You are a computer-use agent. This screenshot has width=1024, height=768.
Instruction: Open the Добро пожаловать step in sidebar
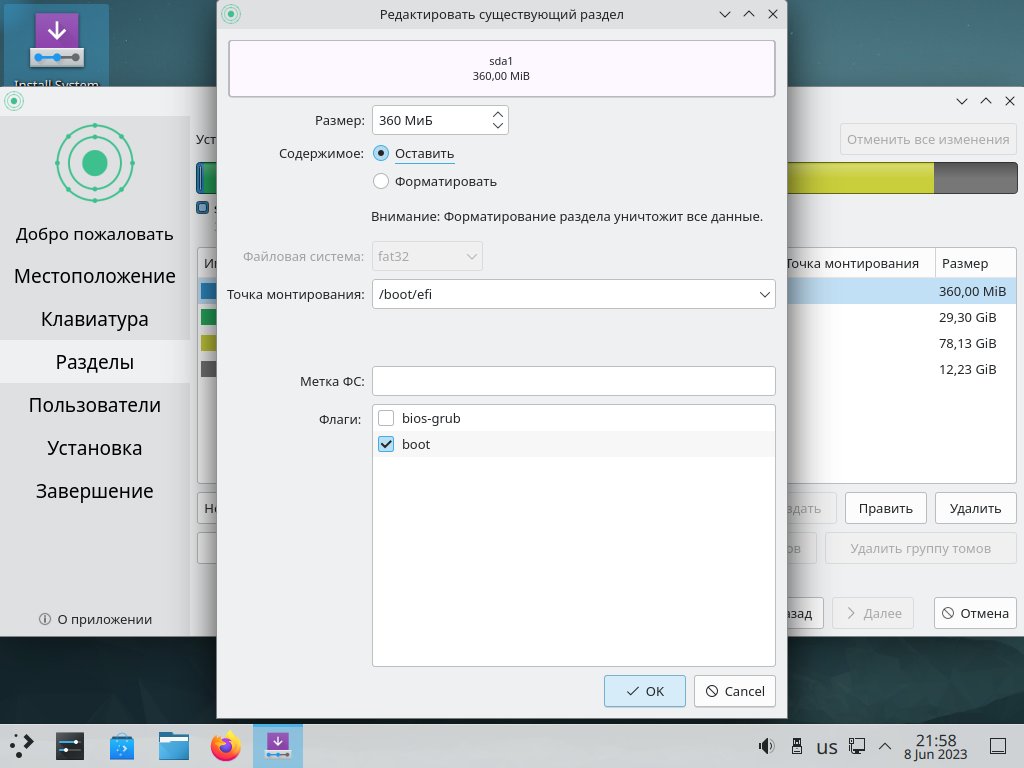[95, 234]
